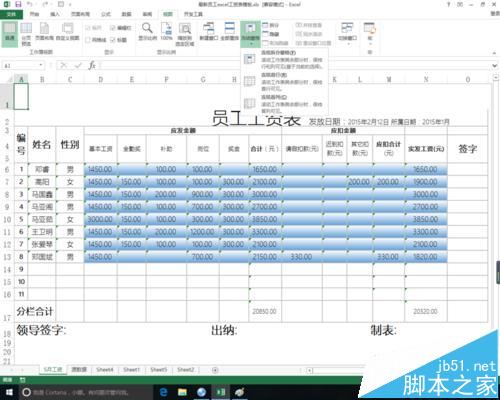The image size is (500, 400).
Task: Open File Explorer from the taskbar
Action: 182,392
